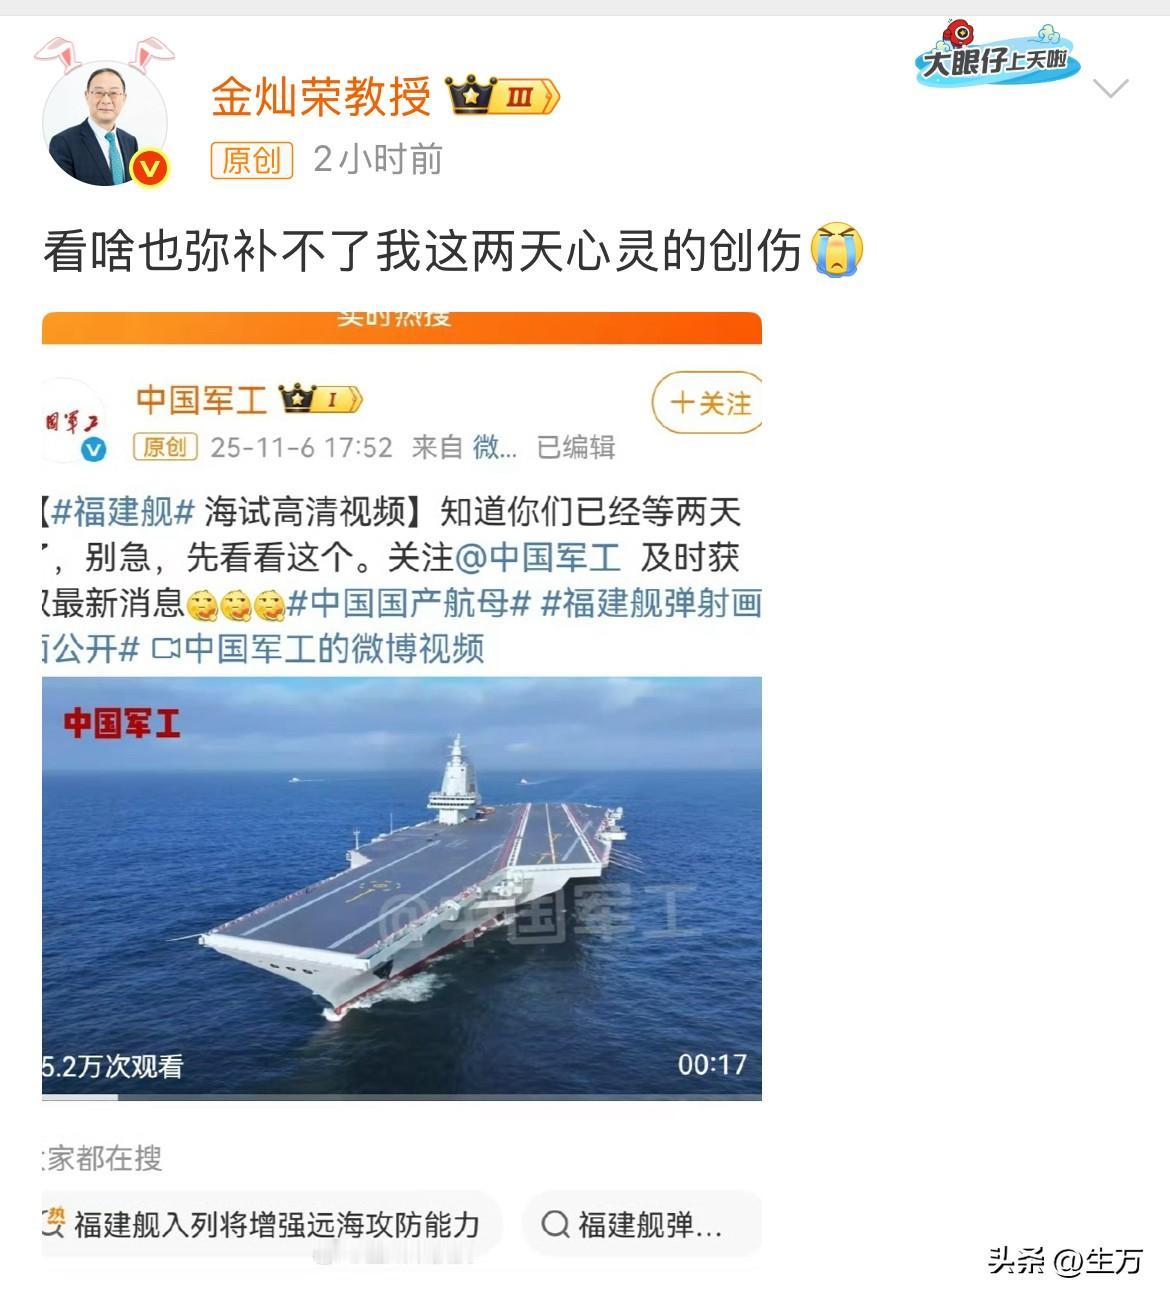Open the crown level III membership badge
Image resolution: width=1170 pixels, height=1302 pixels.
click(x=502, y=96)
